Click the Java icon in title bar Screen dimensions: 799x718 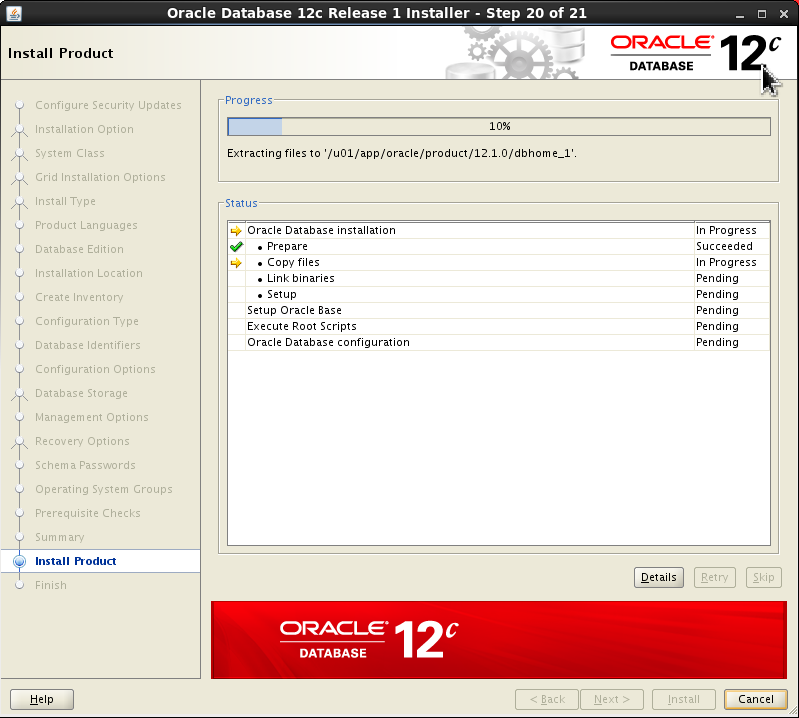click(14, 13)
